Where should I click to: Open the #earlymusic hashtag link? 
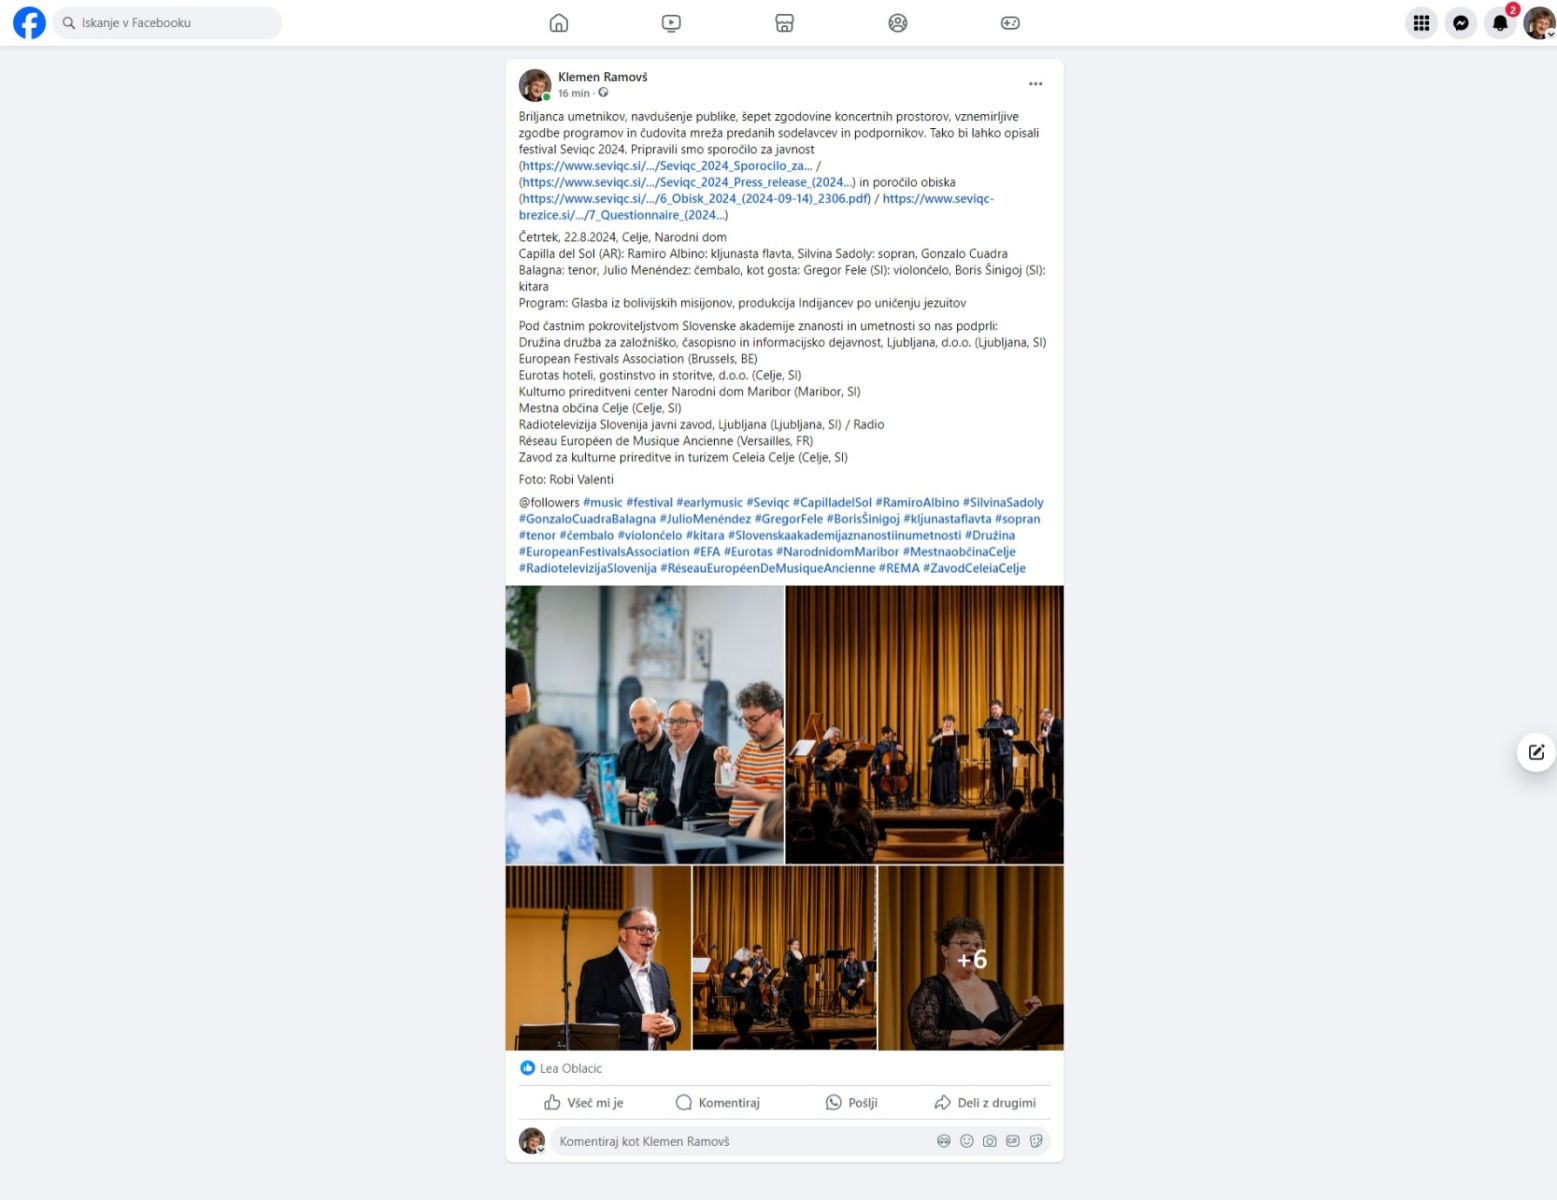709,503
